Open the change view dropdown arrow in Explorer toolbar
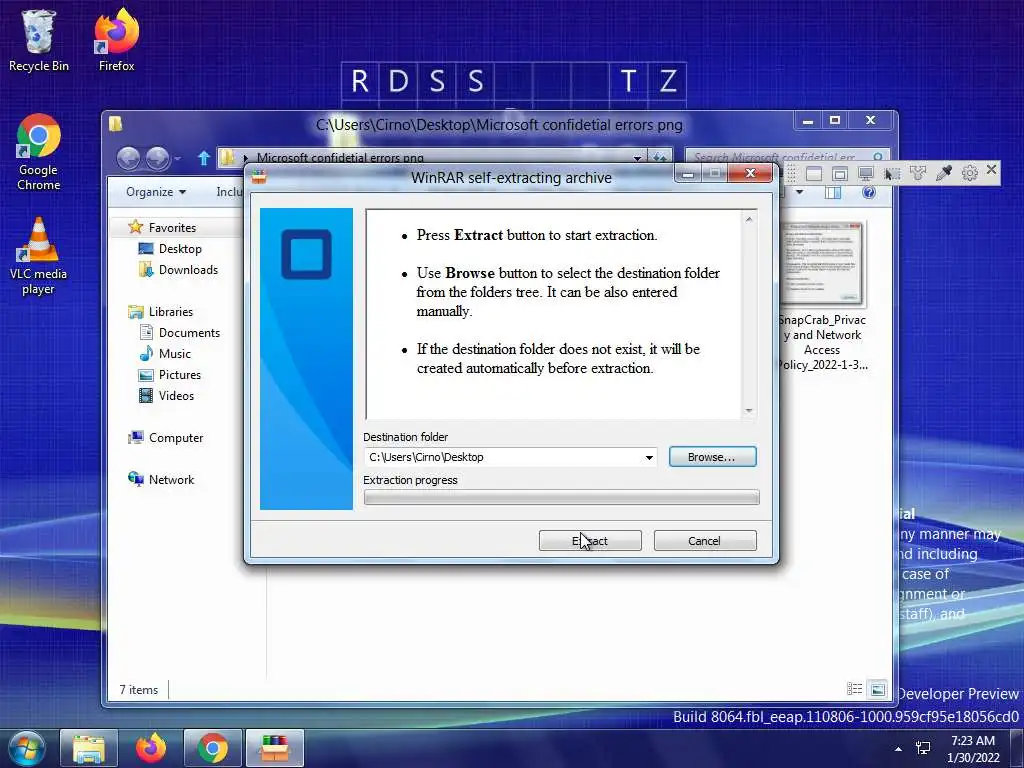The width and height of the screenshot is (1024, 768). point(799,192)
